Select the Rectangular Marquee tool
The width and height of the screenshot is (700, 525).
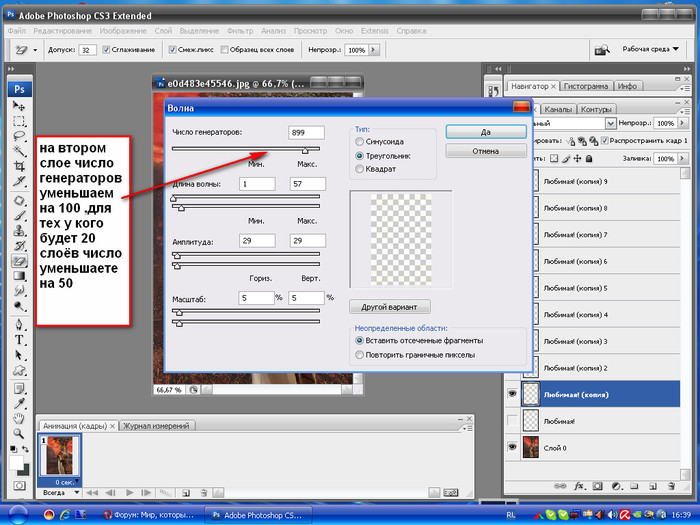tap(19, 121)
